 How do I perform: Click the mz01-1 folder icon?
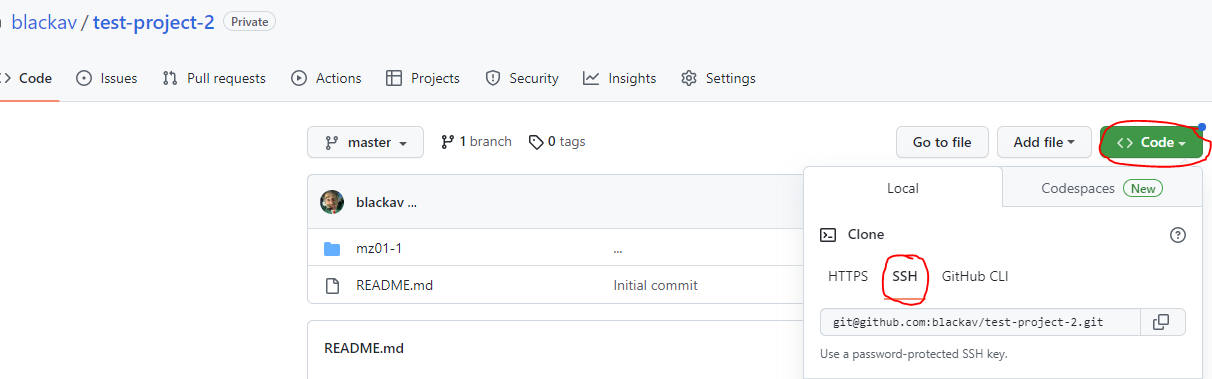tap(333, 249)
